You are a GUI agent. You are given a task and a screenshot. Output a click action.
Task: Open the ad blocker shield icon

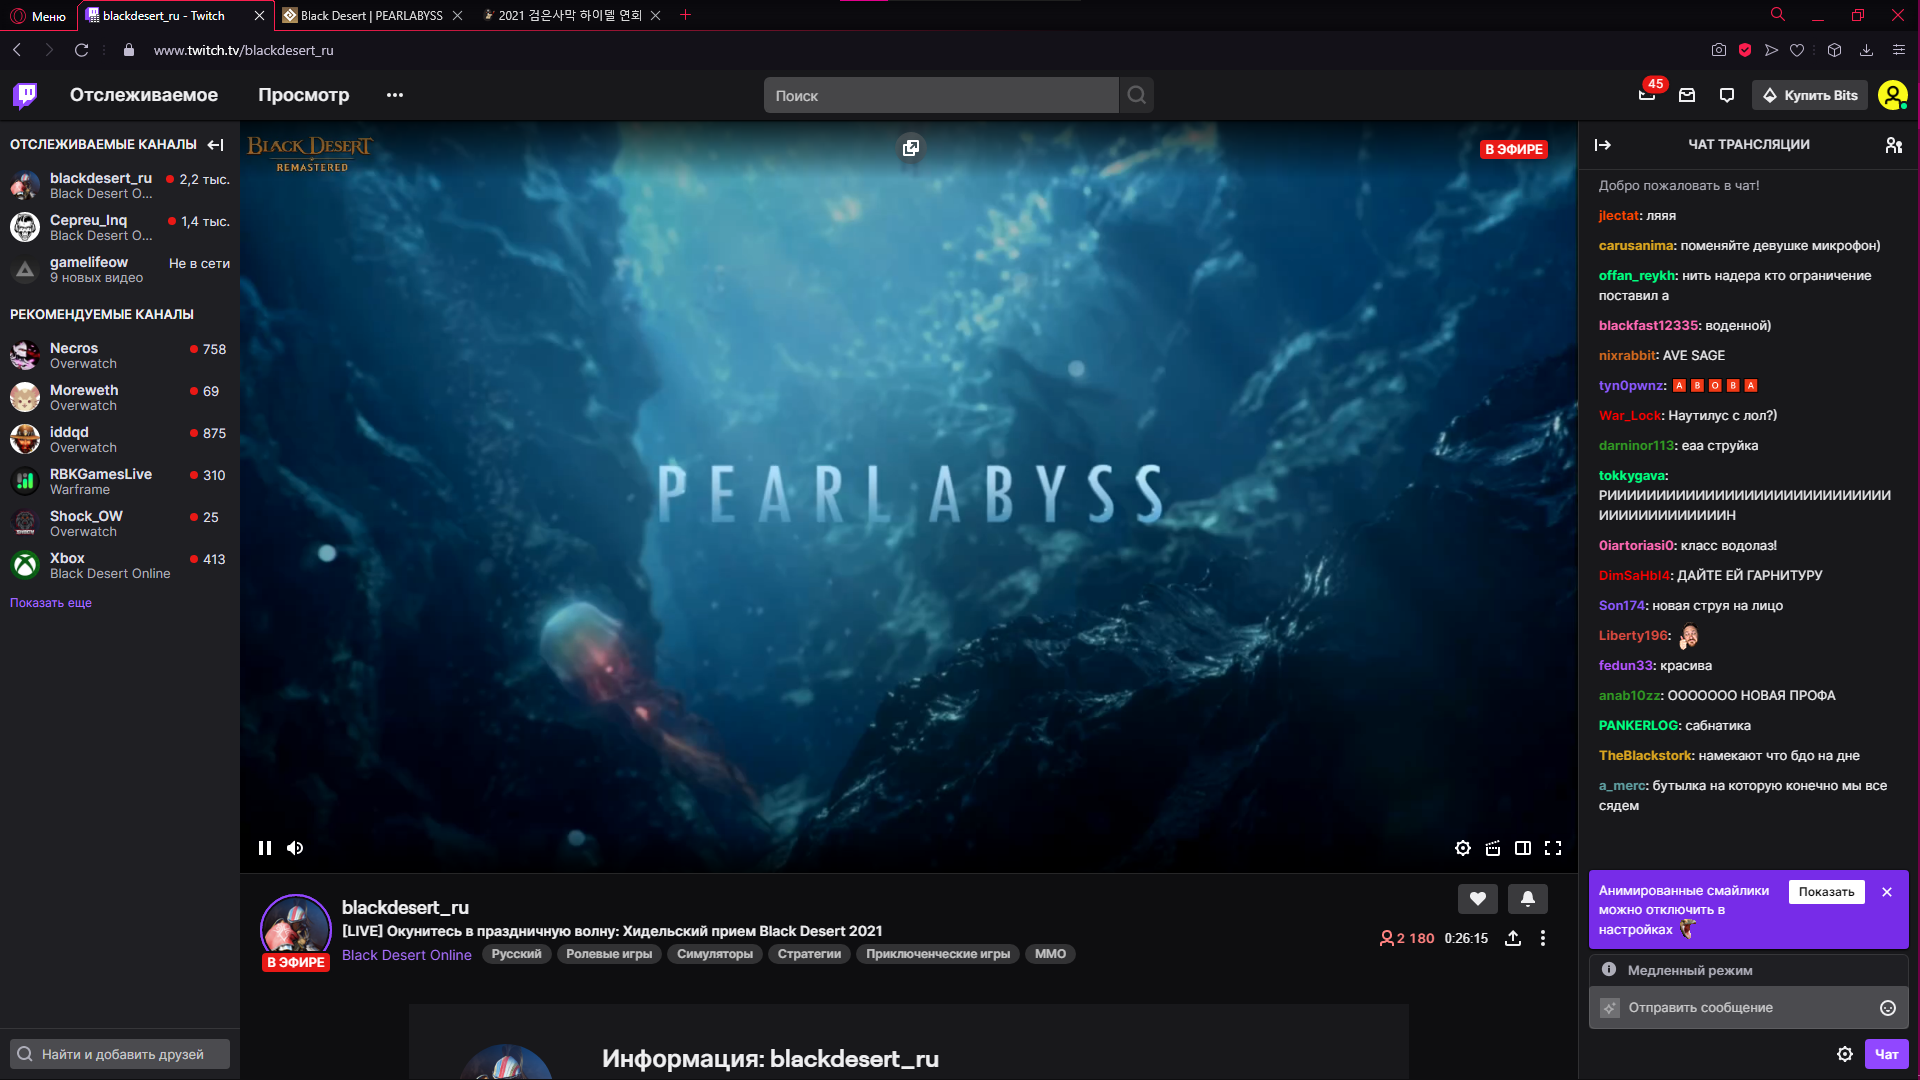[x=1745, y=50]
